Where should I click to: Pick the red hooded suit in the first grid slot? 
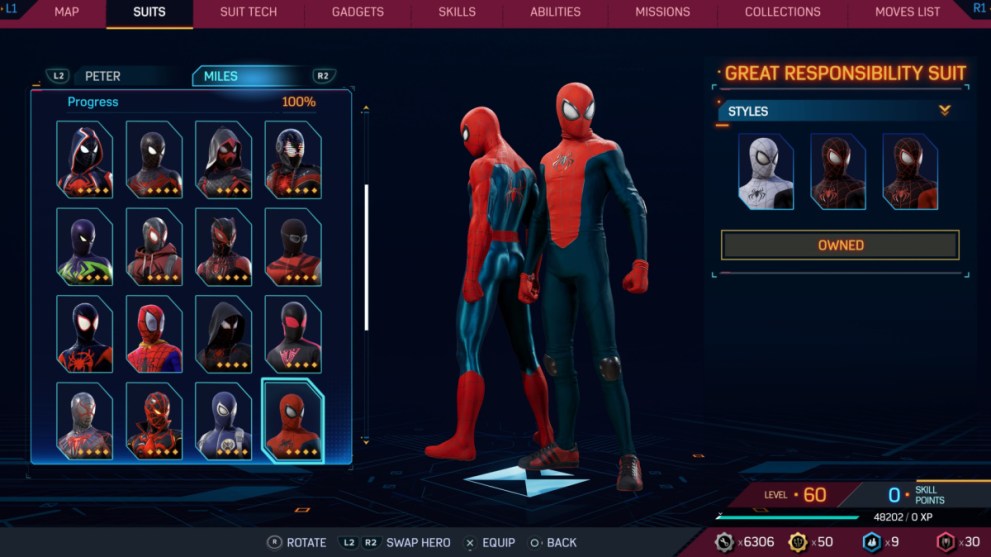(85, 159)
